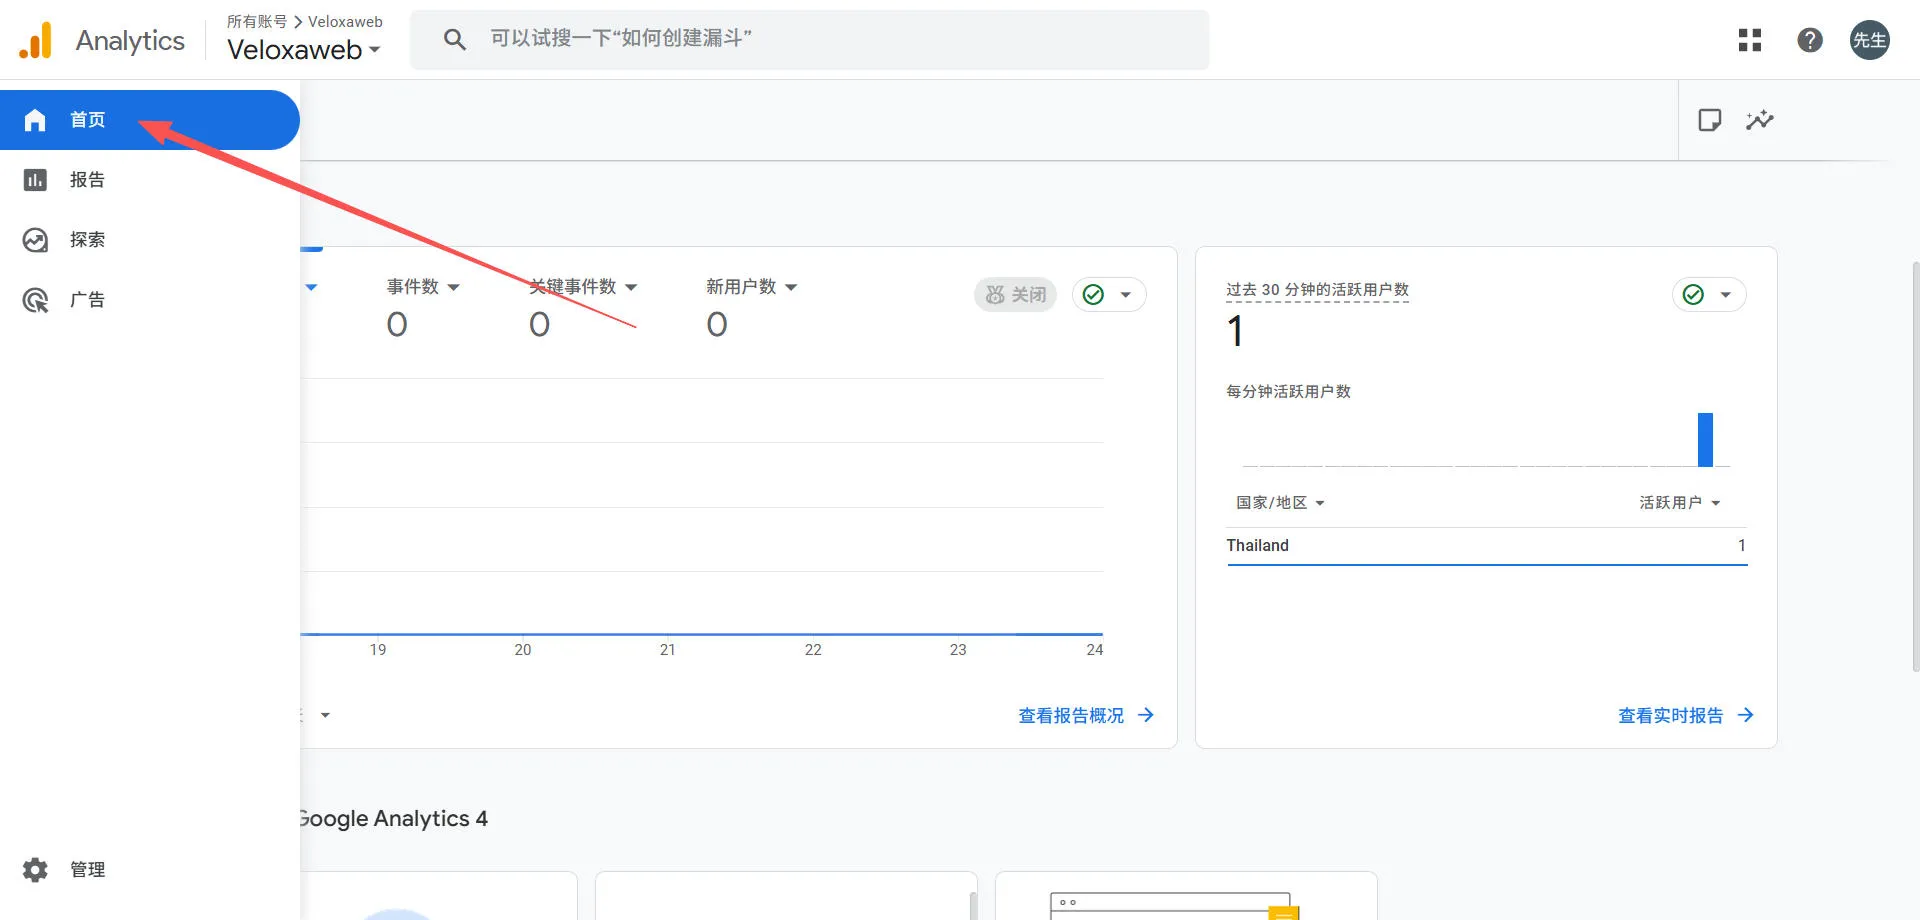The image size is (1920, 920).
Task: Dismiss the 关闭 notification chip
Action: coord(1015,294)
